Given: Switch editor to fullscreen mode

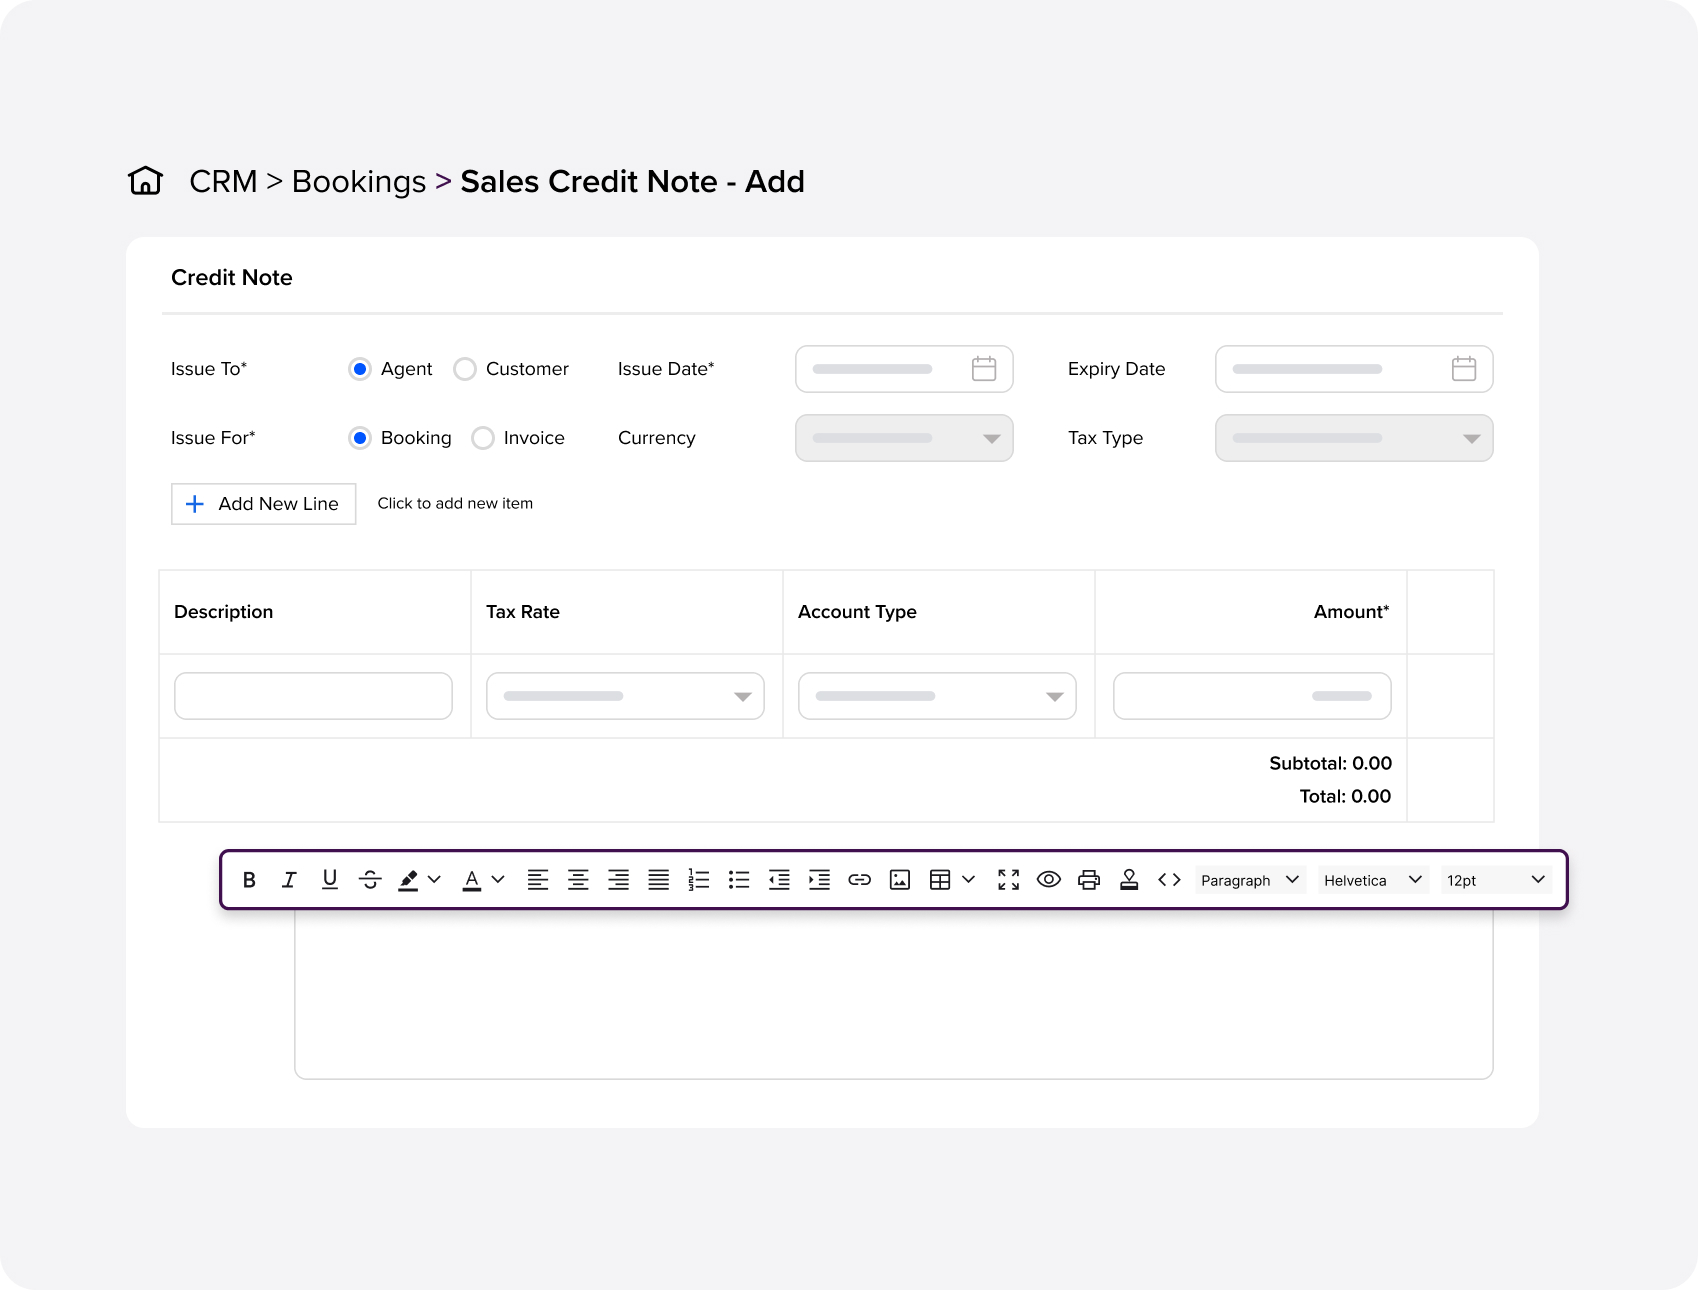Looking at the screenshot, I should tap(1009, 880).
